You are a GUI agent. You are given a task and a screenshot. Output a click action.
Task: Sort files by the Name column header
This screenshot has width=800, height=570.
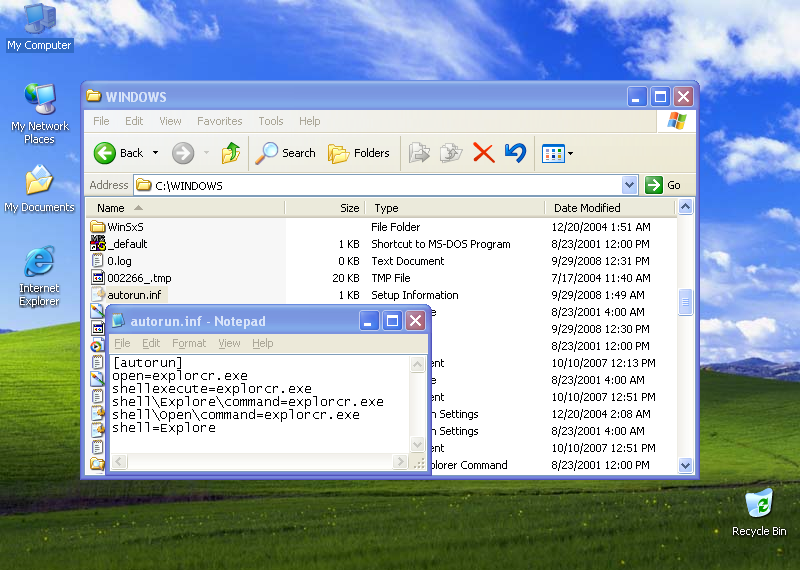(x=185, y=208)
